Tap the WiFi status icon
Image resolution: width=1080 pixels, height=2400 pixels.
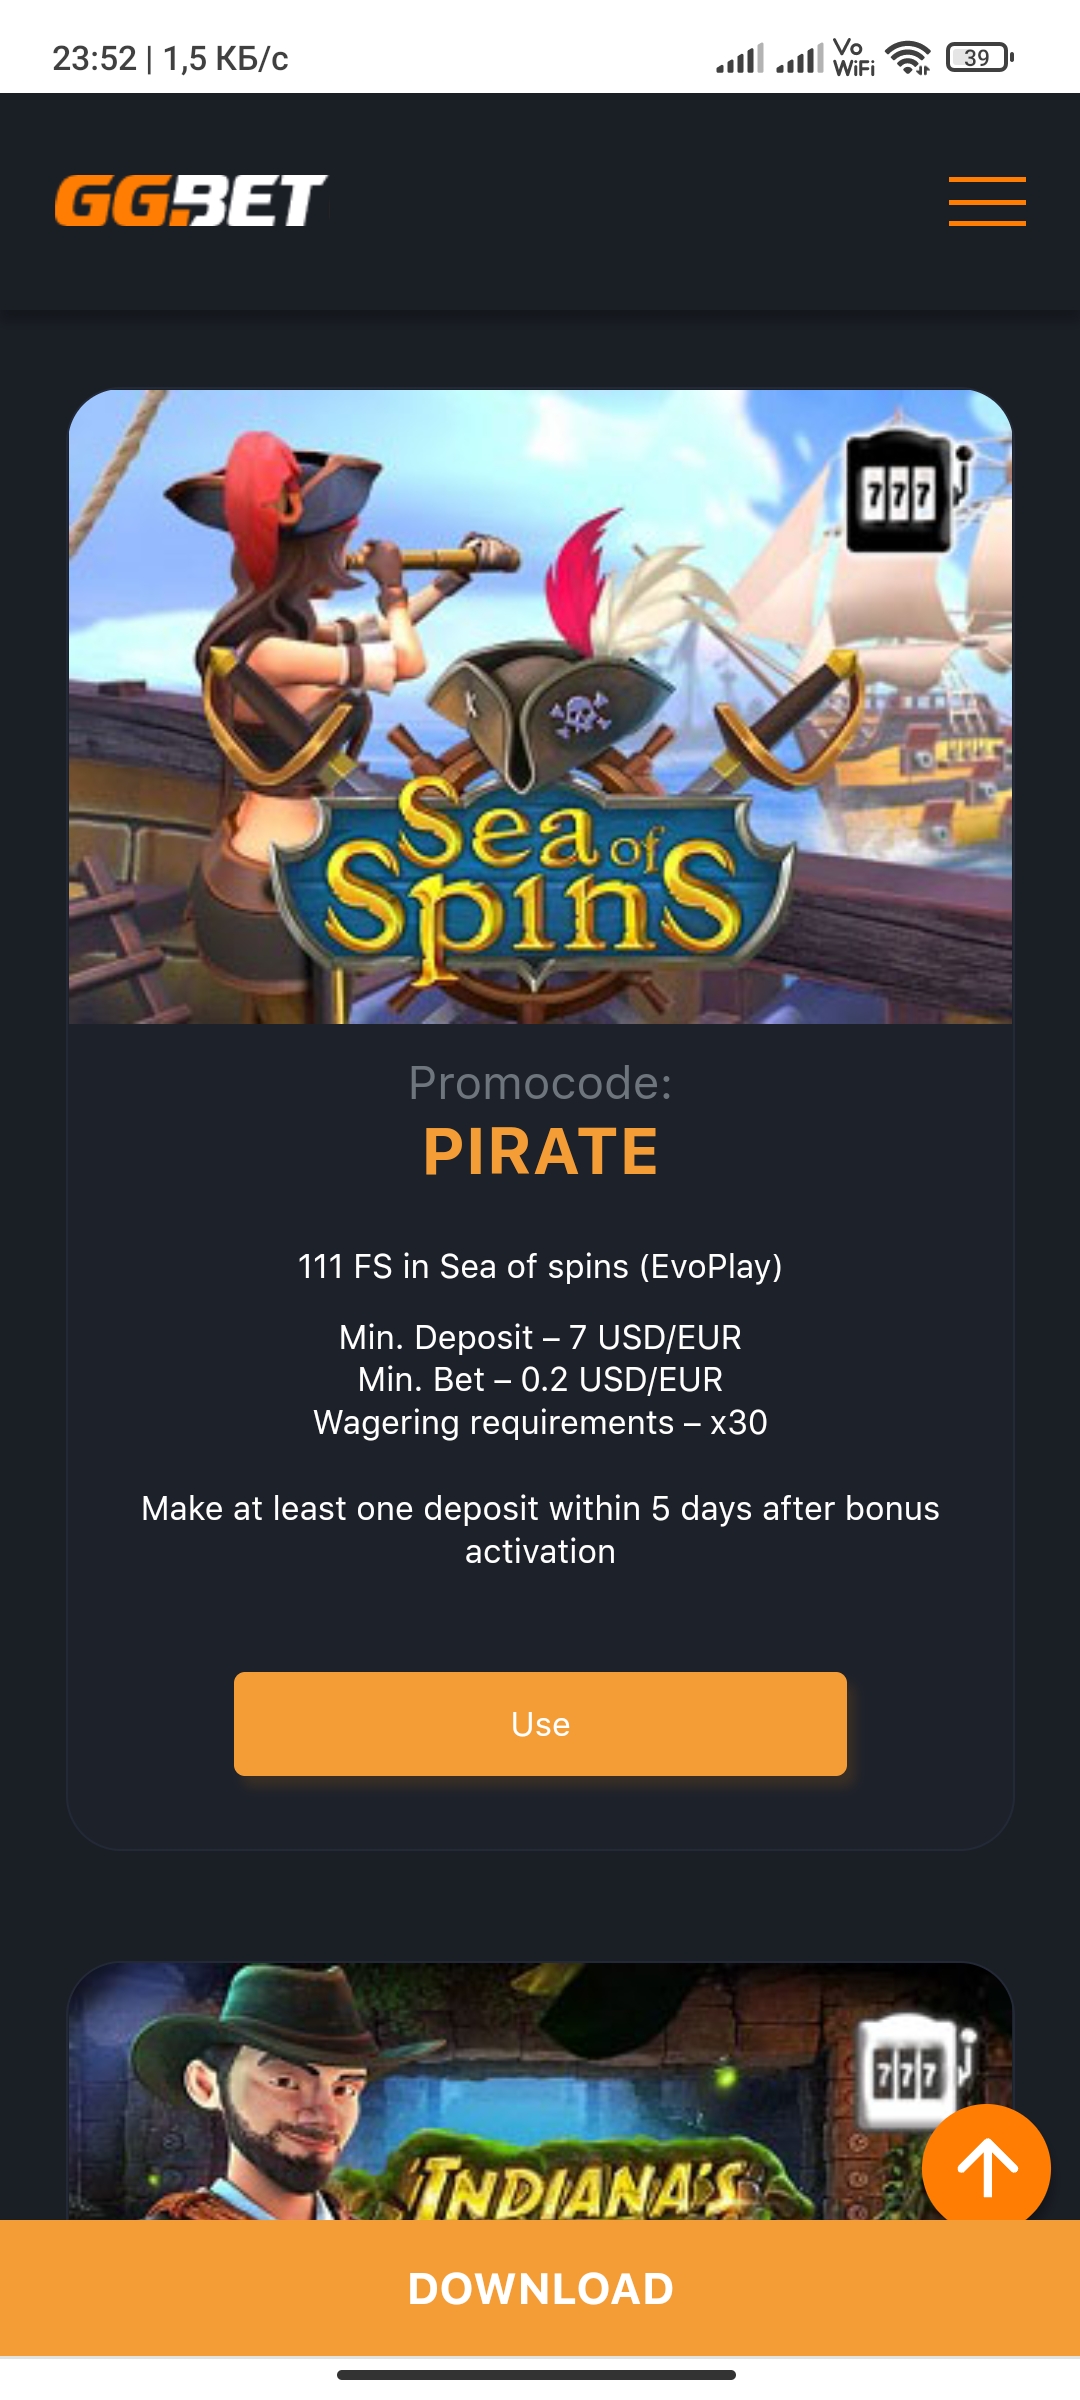pyautogui.click(x=908, y=58)
